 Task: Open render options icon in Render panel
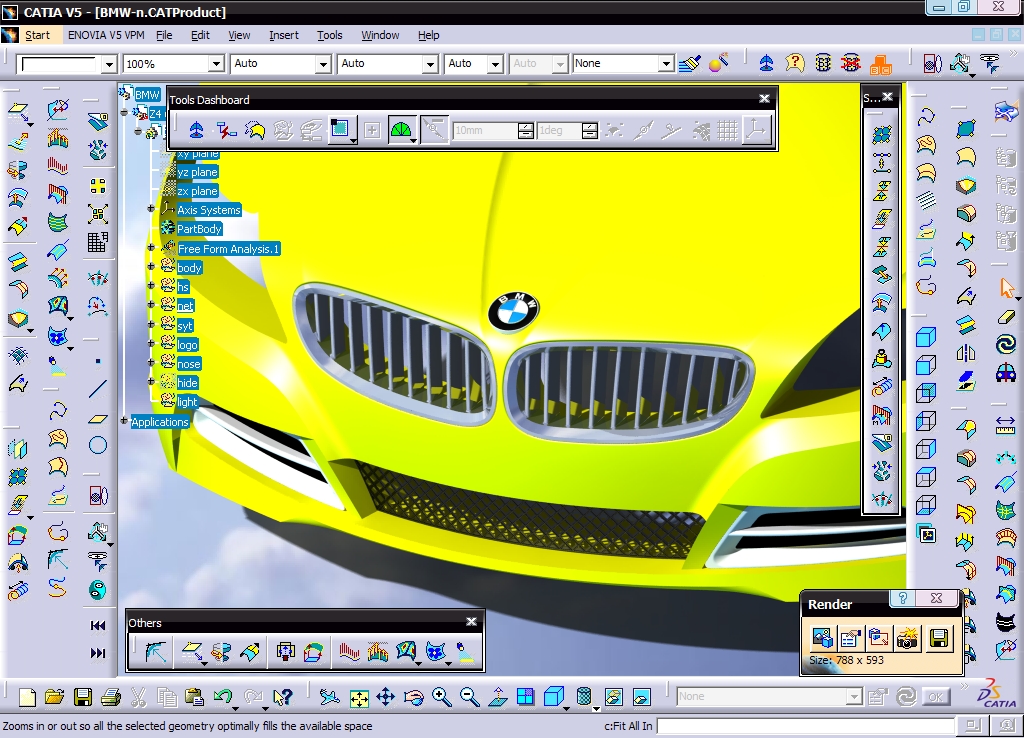click(851, 638)
